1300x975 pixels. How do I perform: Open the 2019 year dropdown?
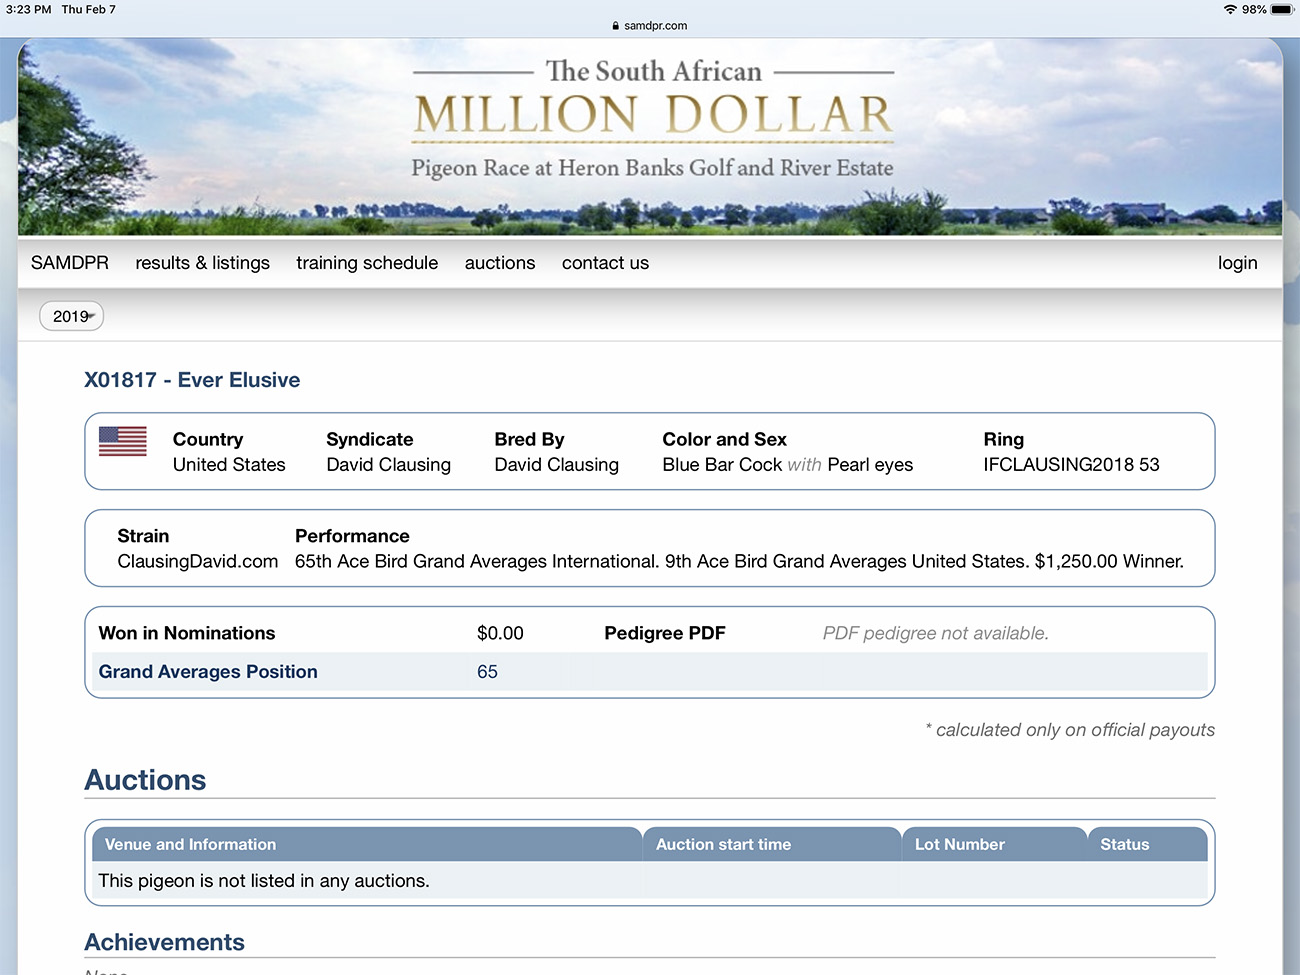(x=71, y=316)
